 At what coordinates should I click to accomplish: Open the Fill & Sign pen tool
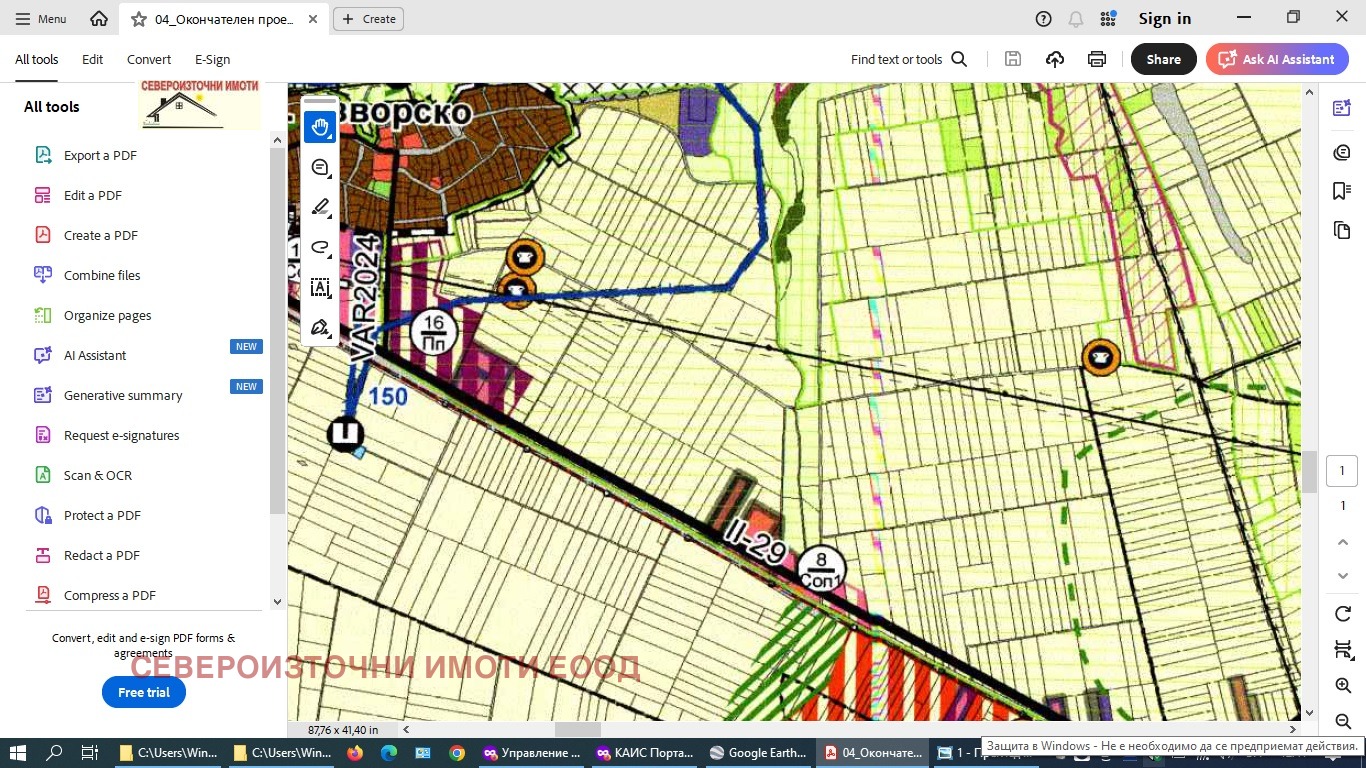pyautogui.click(x=320, y=327)
